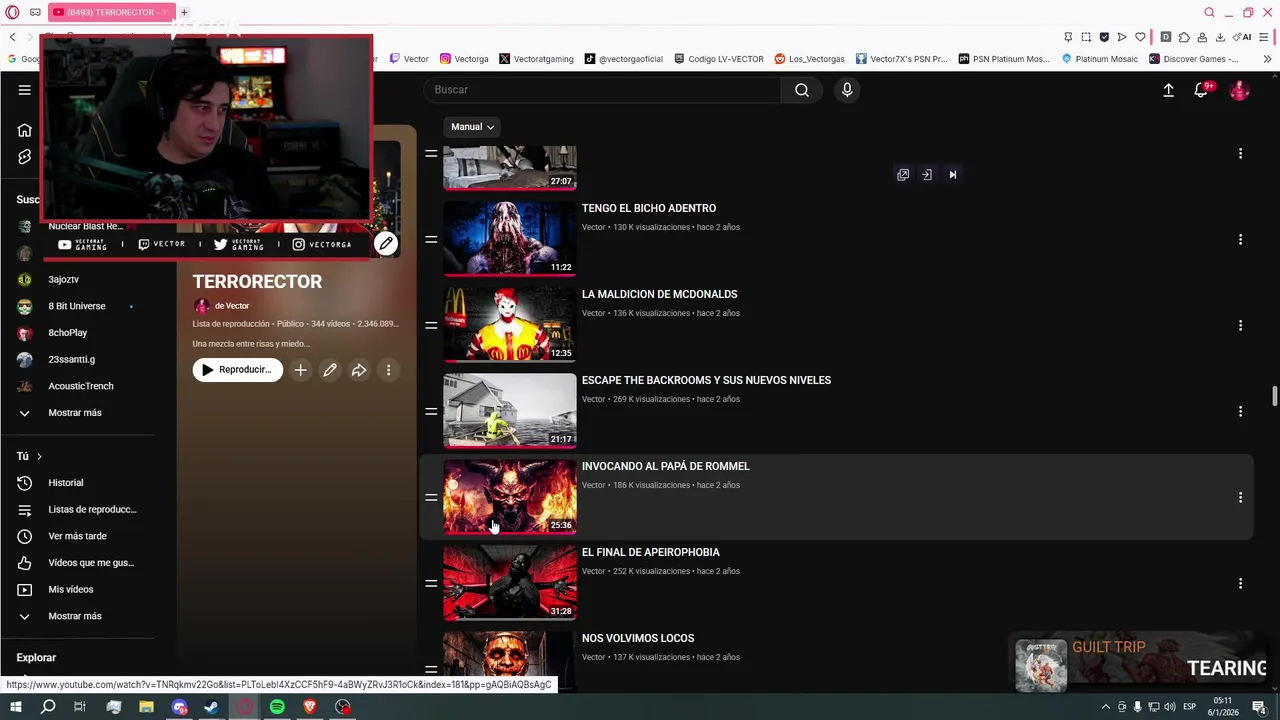The width and height of the screenshot is (1280, 720).
Task: Open Steam from the taskbar
Action: 211,707
